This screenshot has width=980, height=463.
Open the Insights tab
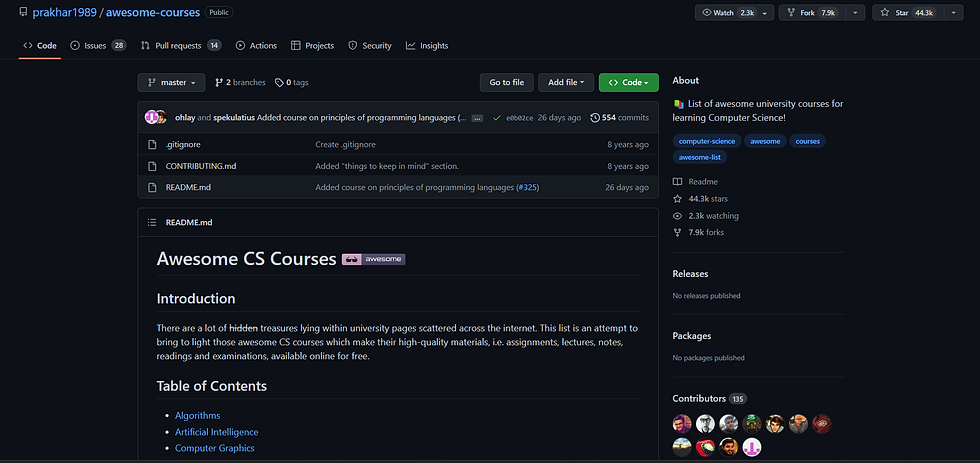click(x=427, y=46)
